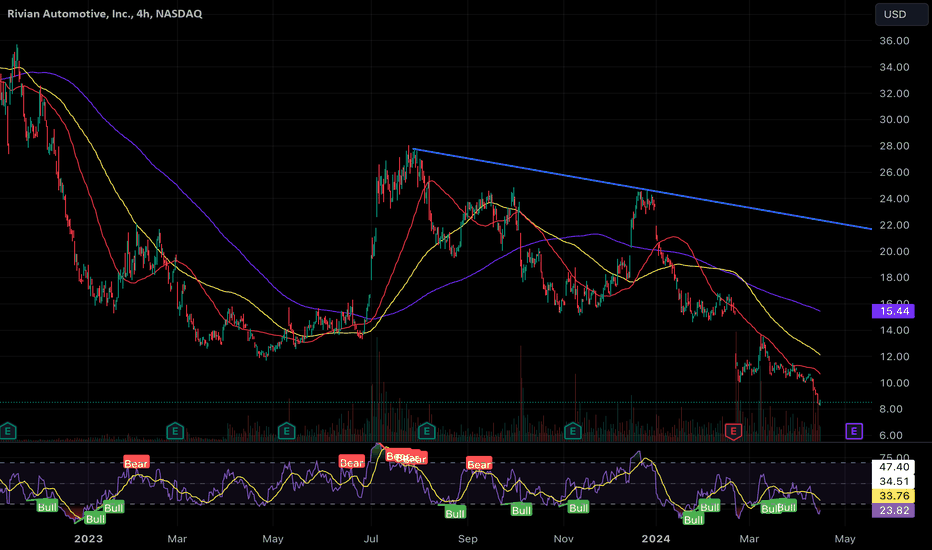Open the teal earnings marker near May 2023
This screenshot has width=932, height=550.
(x=286, y=430)
